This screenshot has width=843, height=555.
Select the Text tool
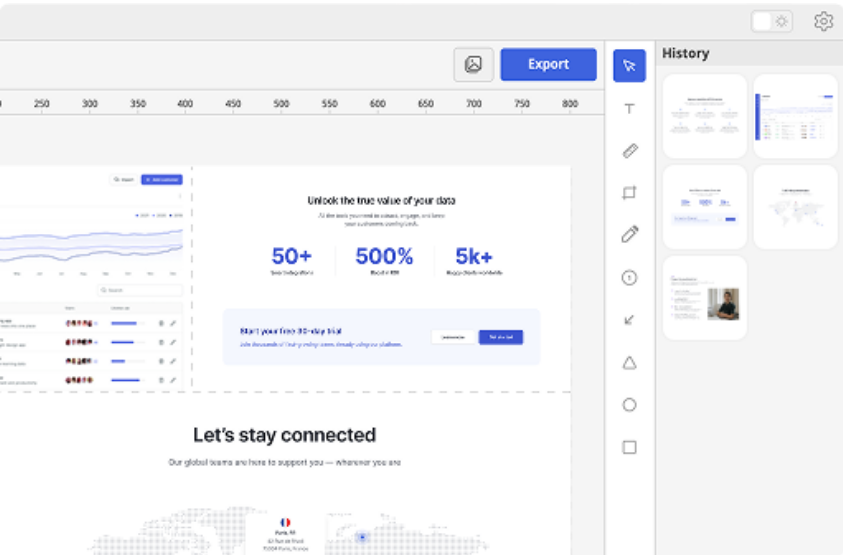coord(629,109)
